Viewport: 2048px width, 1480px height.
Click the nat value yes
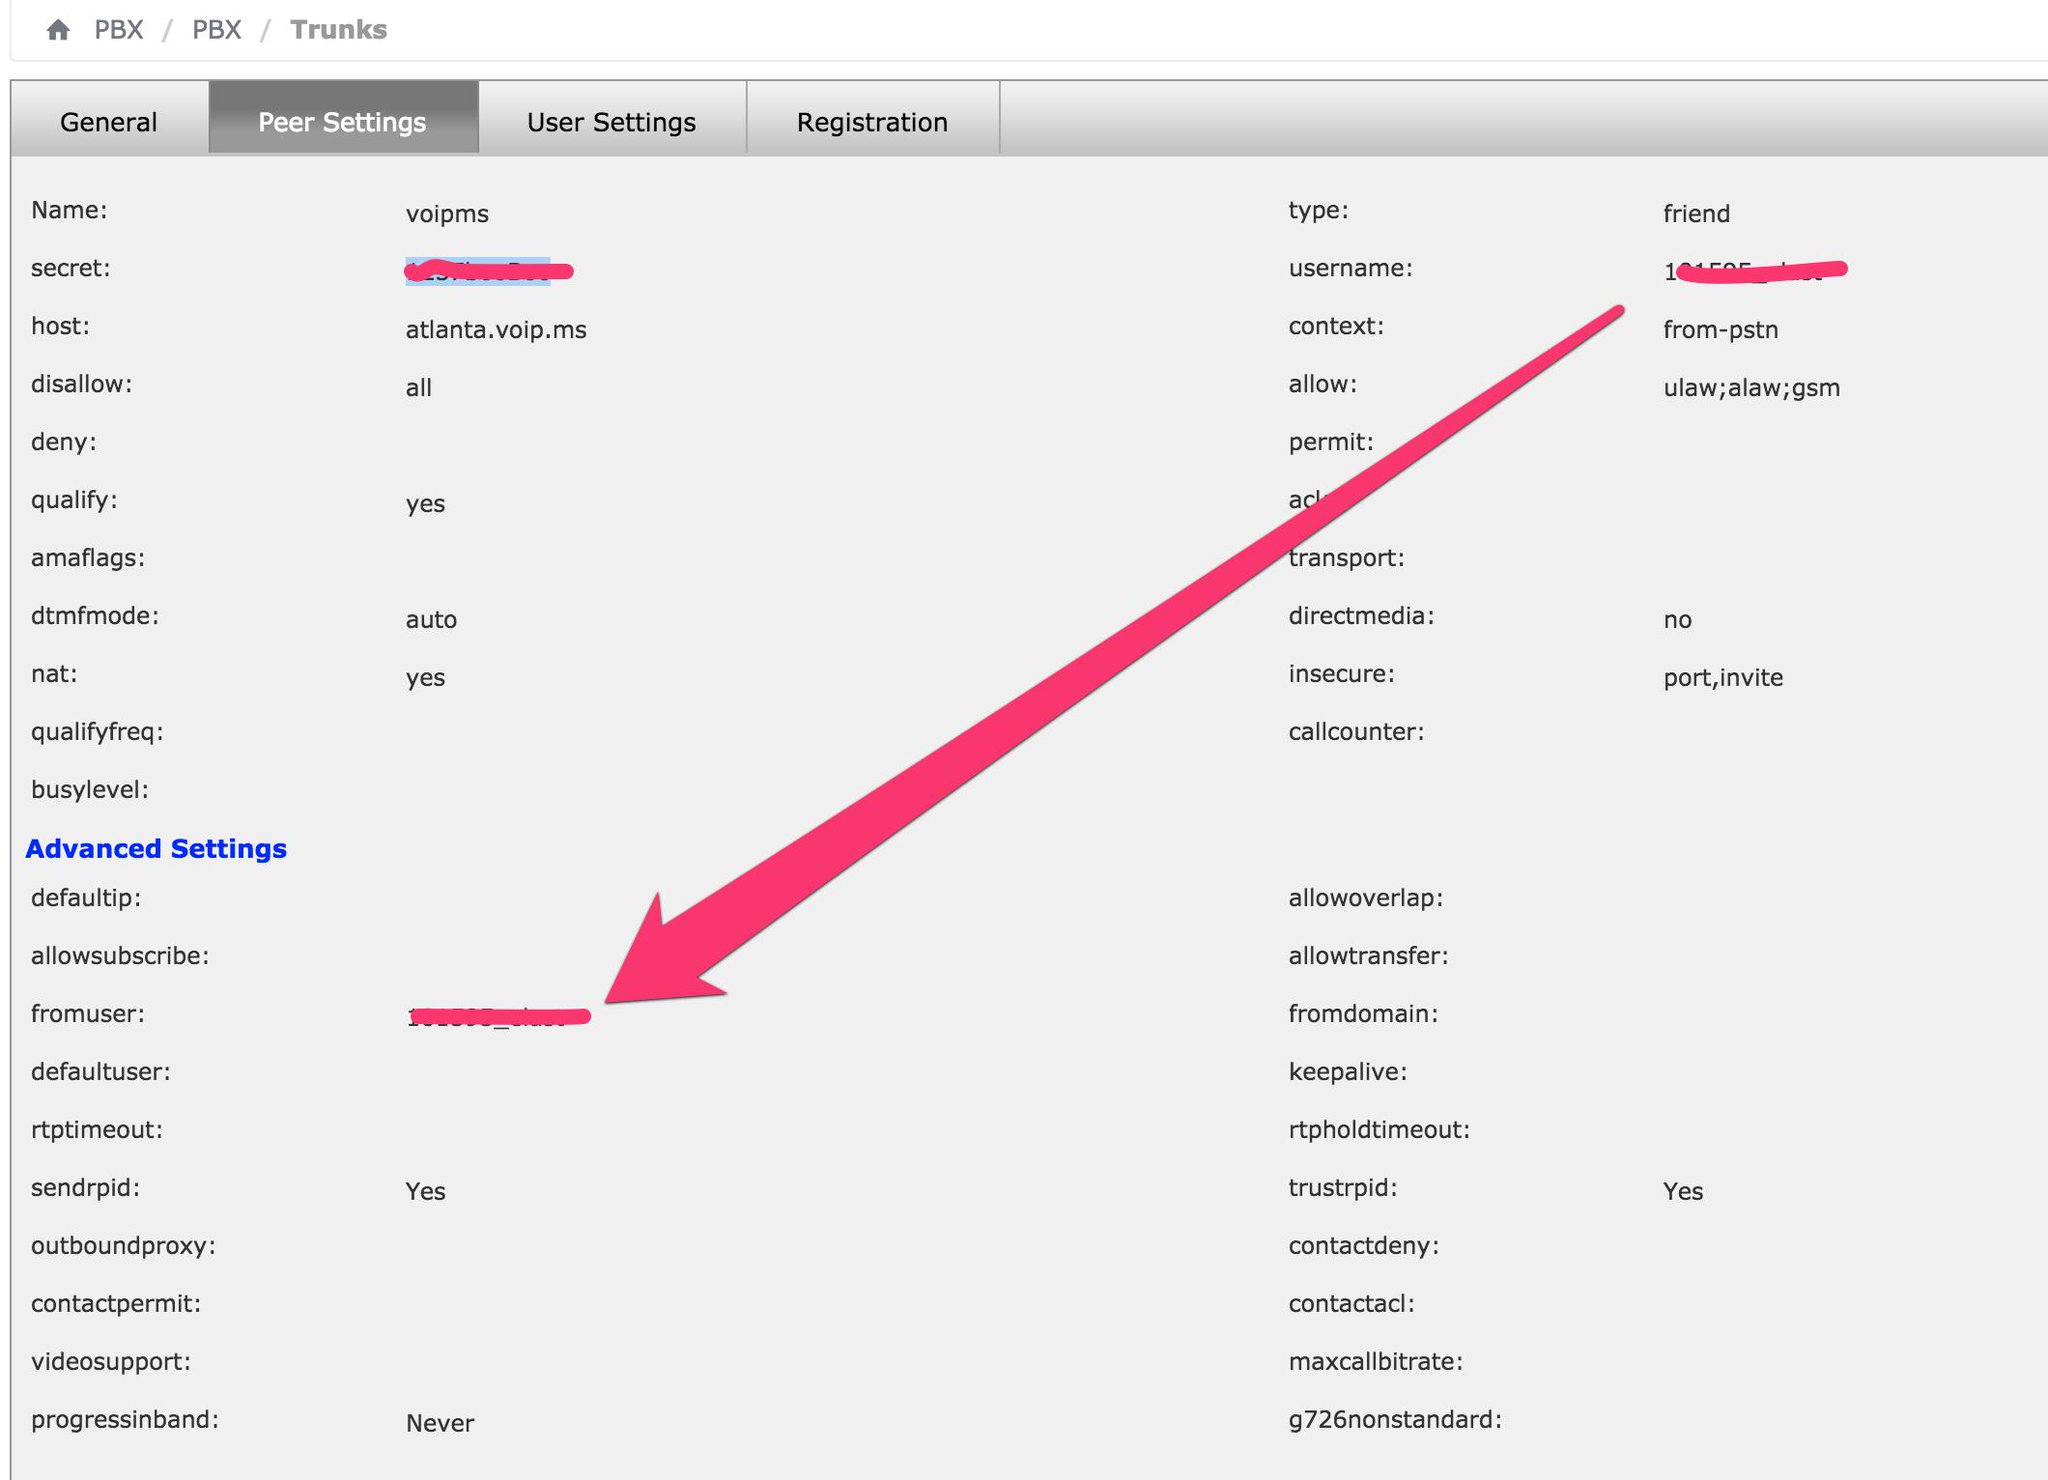click(x=425, y=678)
